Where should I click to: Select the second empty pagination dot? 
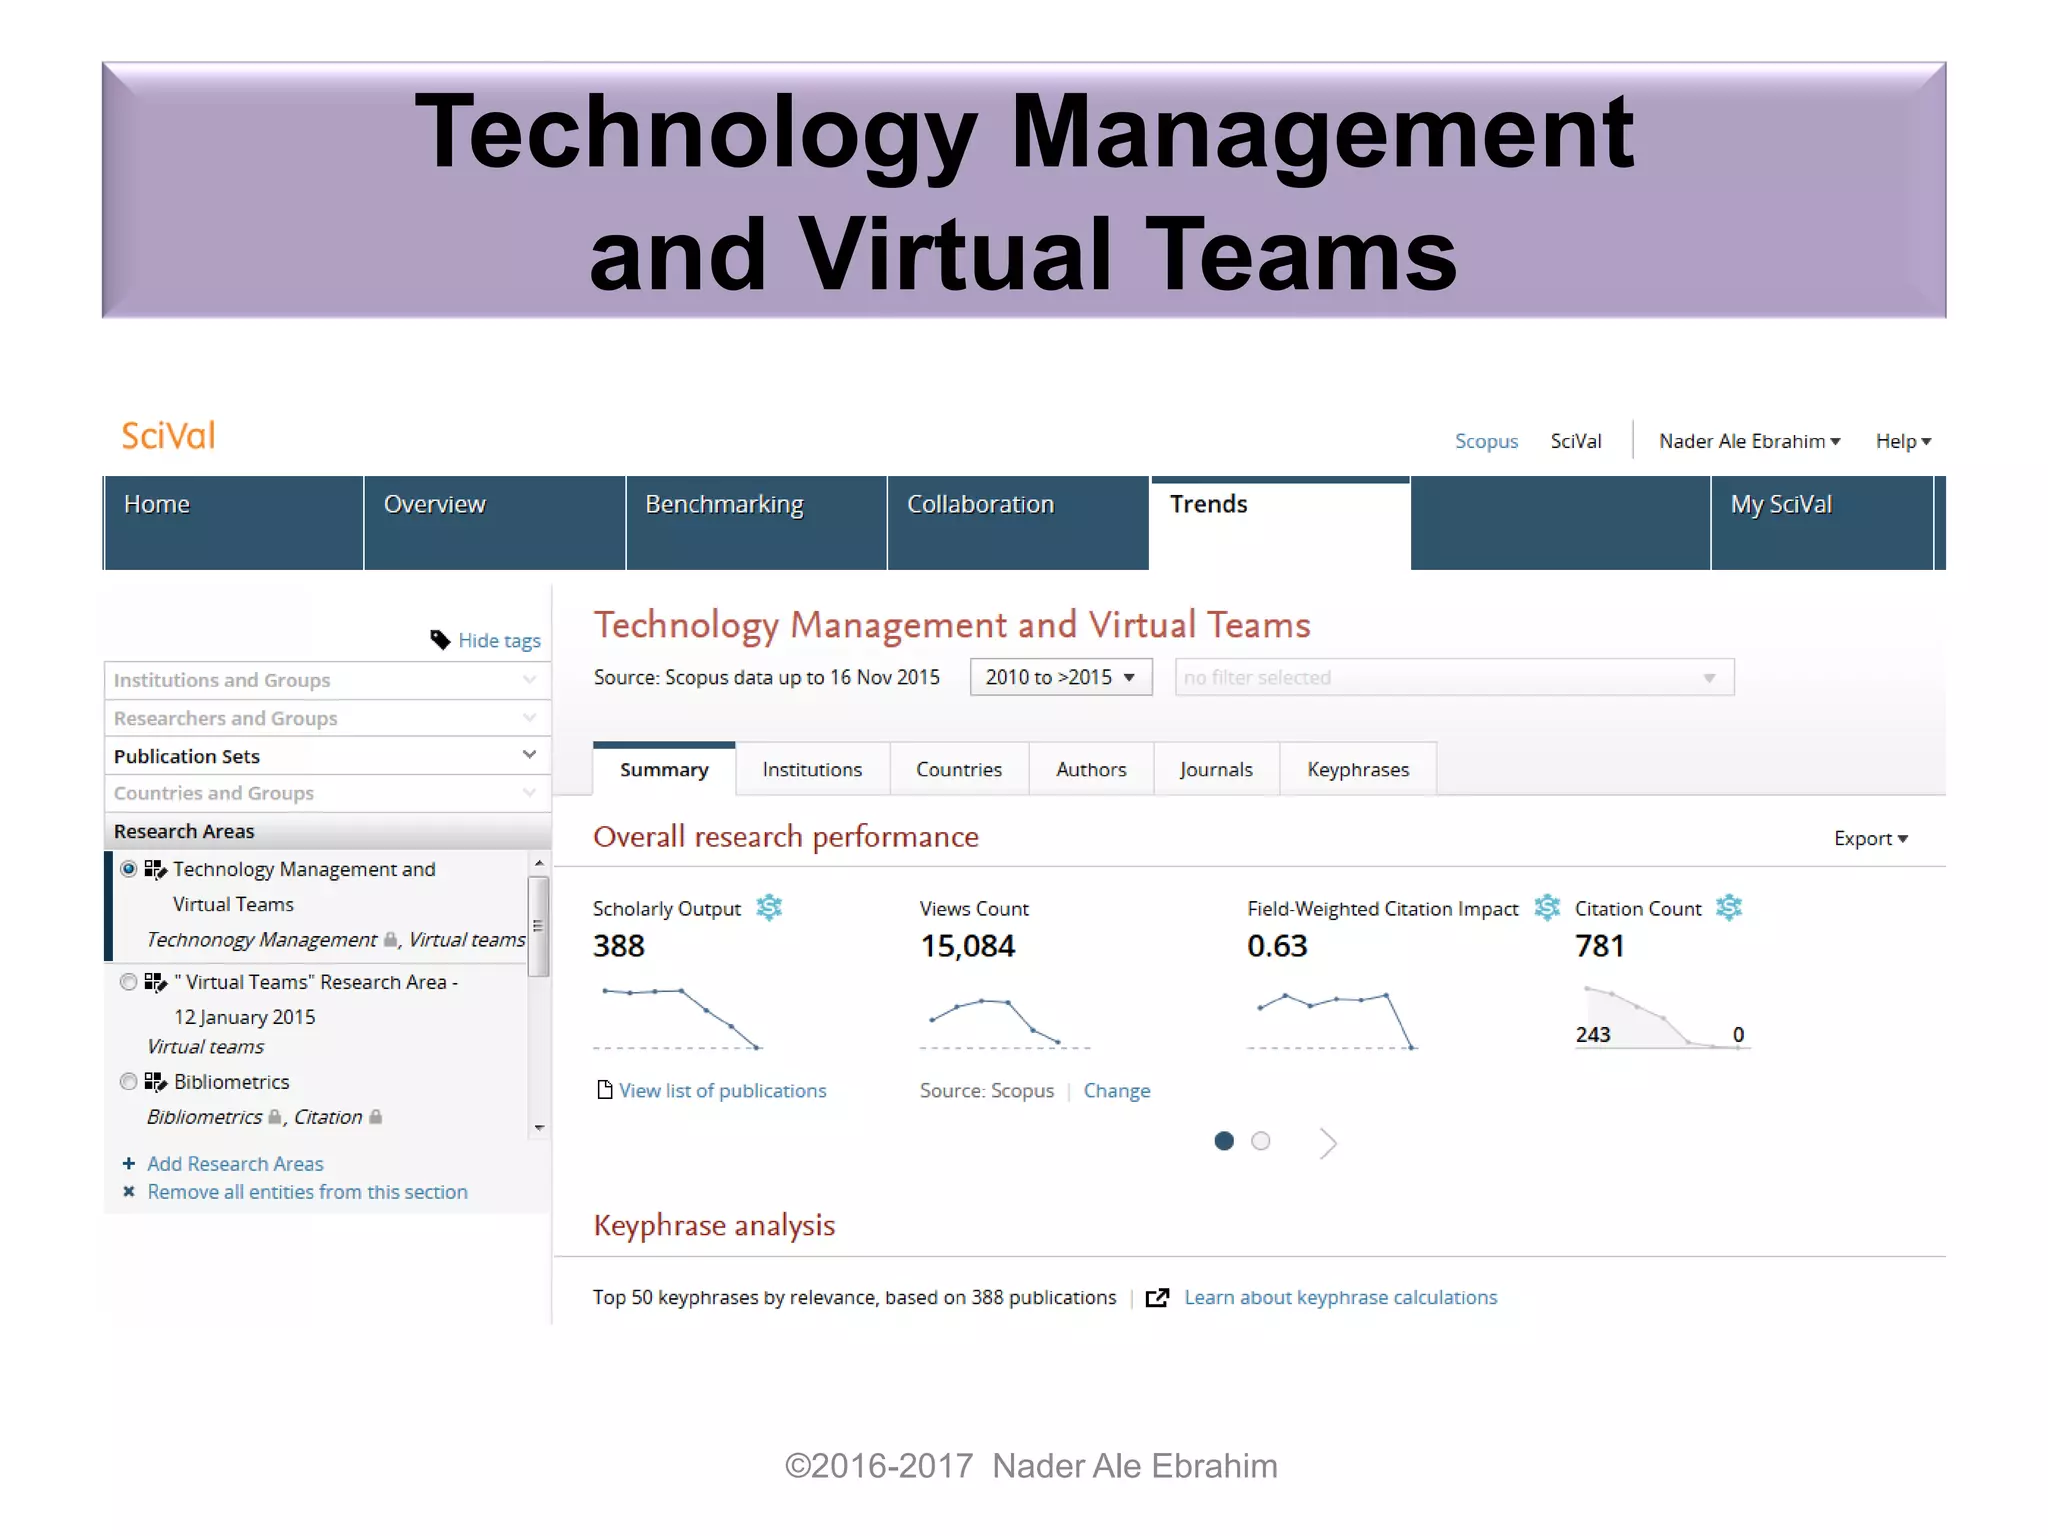pos(1261,1140)
